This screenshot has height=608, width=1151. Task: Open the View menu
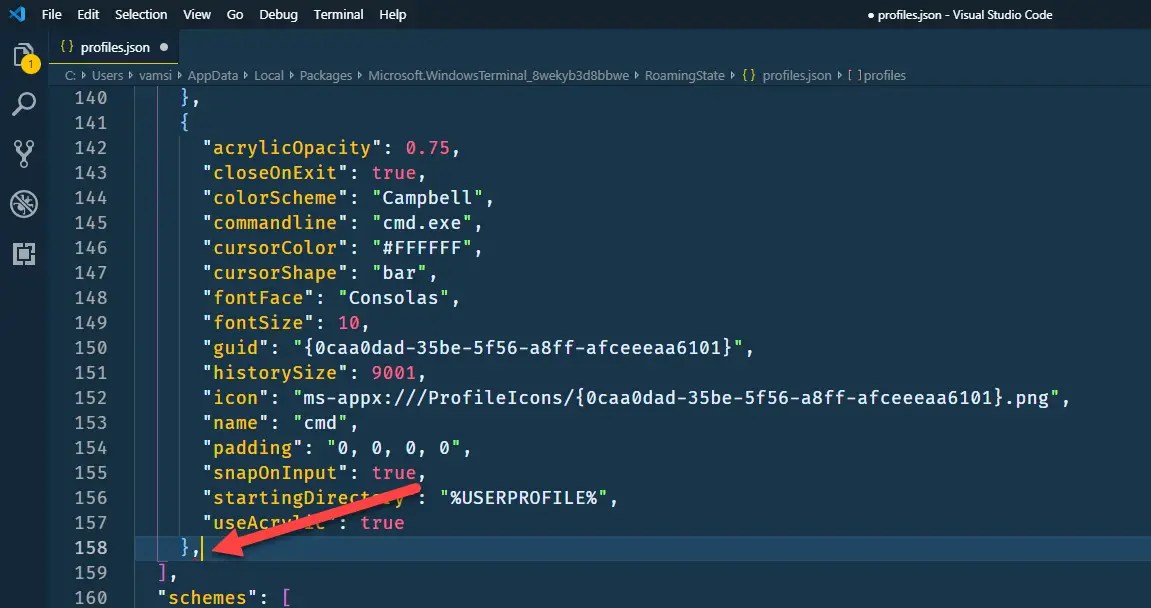[197, 15]
